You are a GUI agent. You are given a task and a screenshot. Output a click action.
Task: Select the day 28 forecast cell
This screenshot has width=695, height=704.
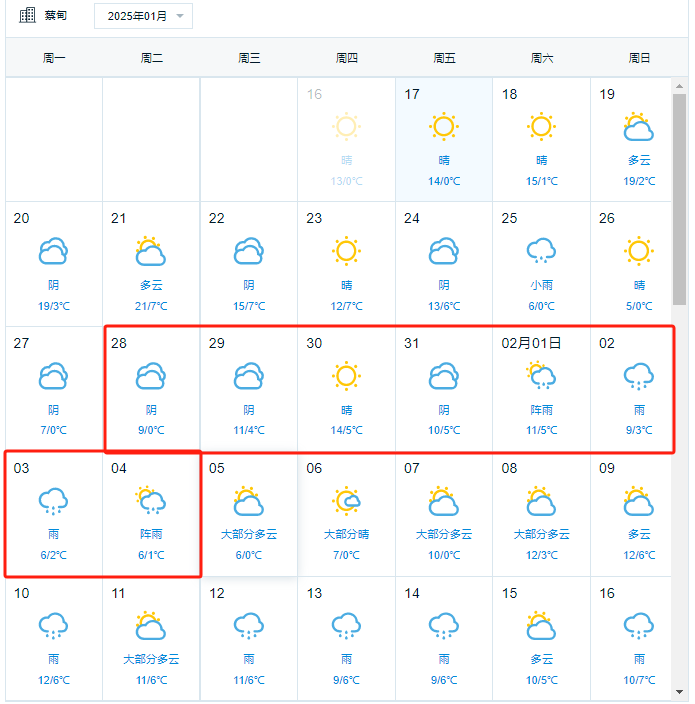pyautogui.click(x=151, y=389)
